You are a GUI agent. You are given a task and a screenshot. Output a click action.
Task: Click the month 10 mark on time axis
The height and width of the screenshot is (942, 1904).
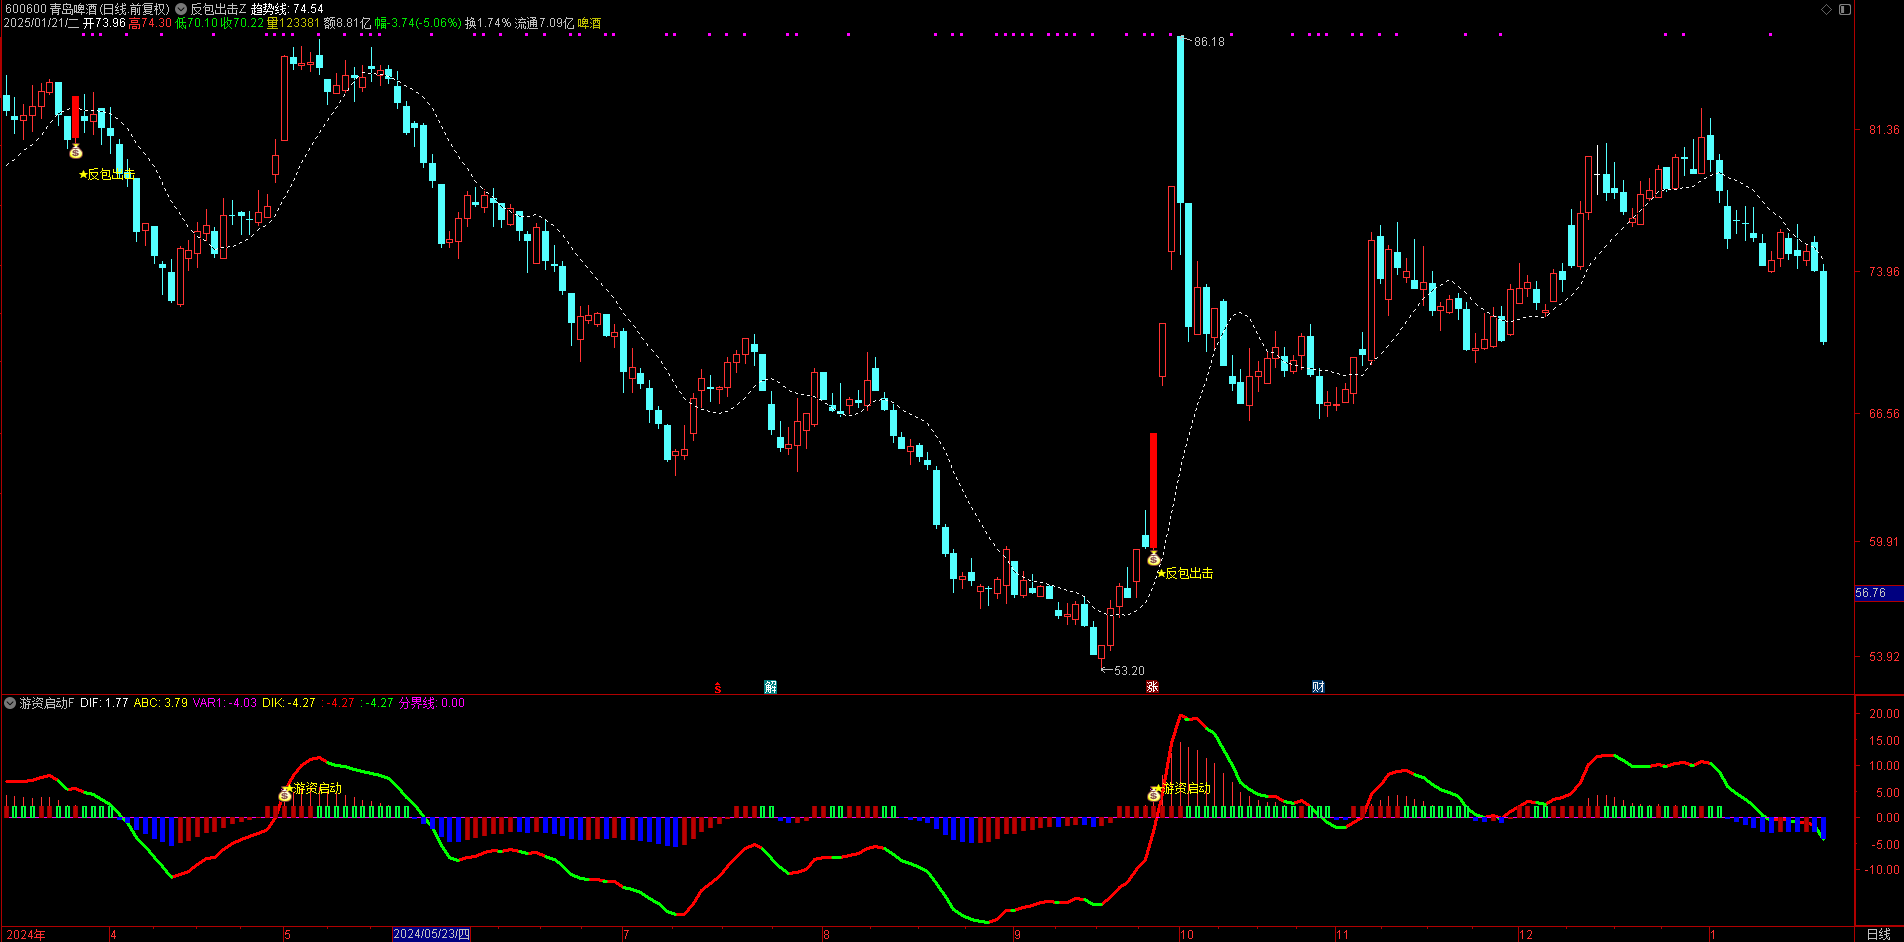[x=1187, y=935]
